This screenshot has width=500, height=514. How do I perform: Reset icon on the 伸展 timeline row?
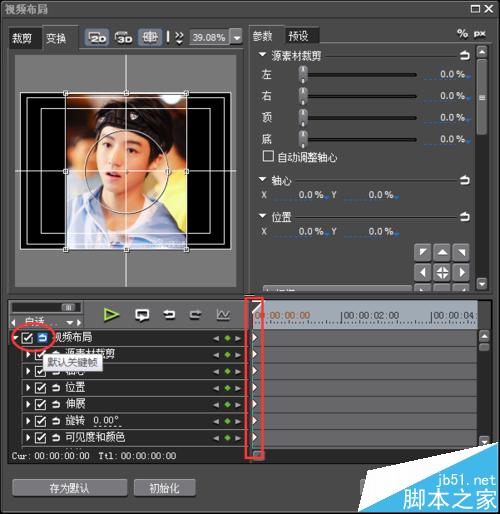pos(56,404)
